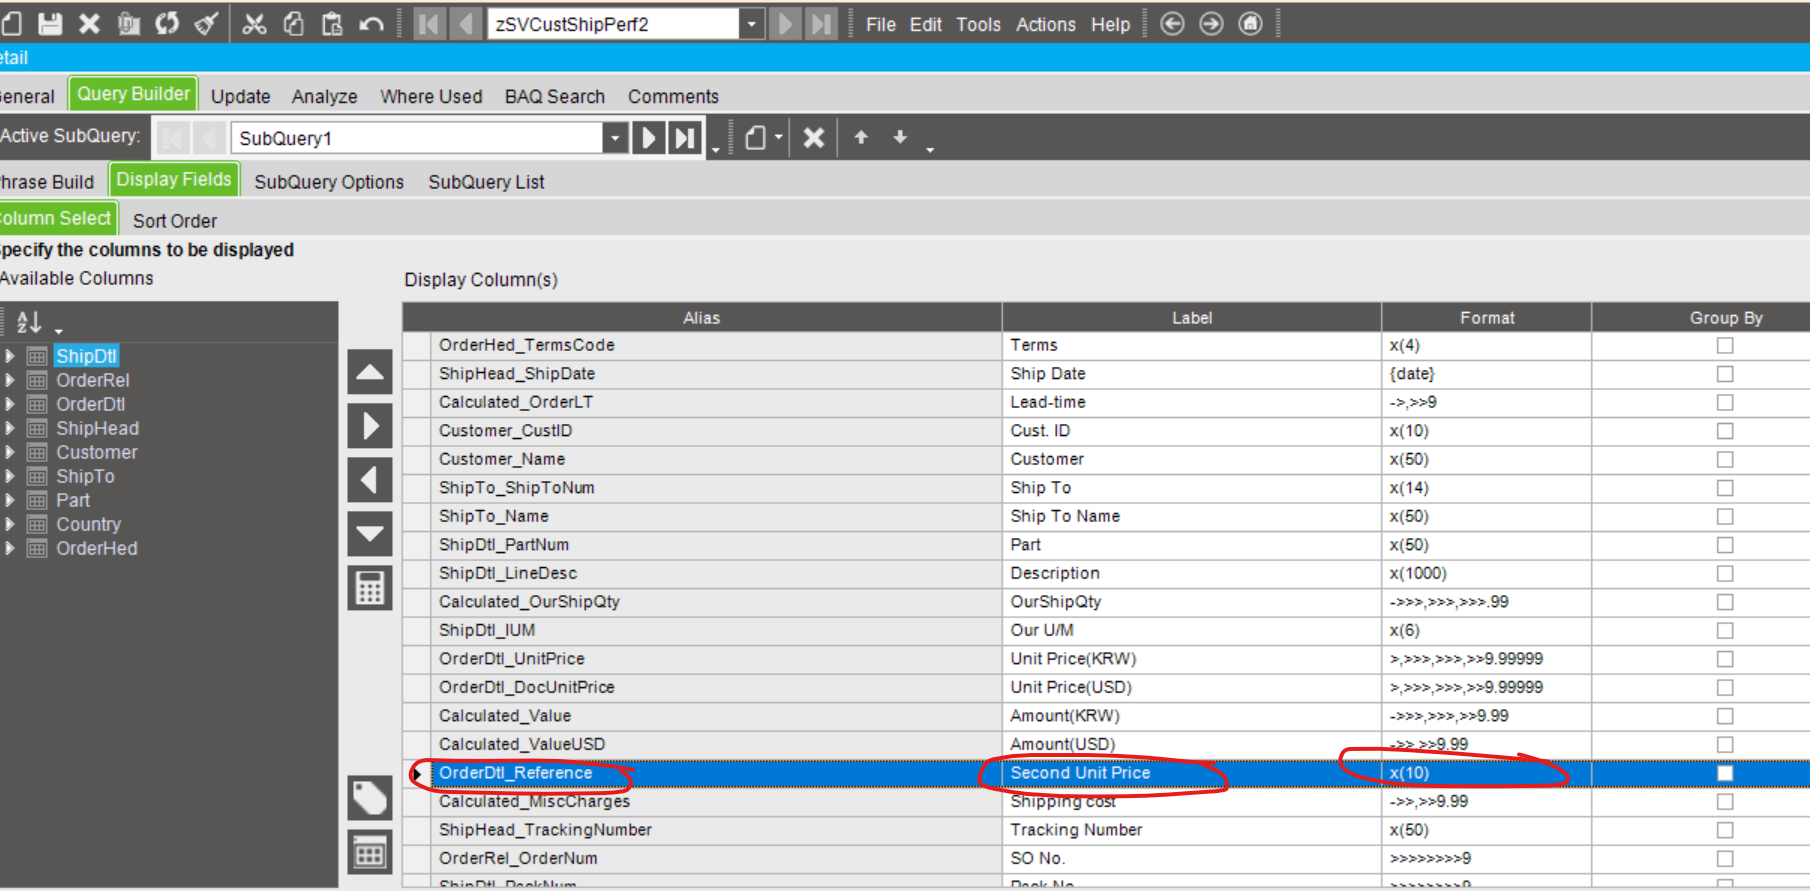
Task: Check Group By for Customer_CustID
Action: [1725, 431]
